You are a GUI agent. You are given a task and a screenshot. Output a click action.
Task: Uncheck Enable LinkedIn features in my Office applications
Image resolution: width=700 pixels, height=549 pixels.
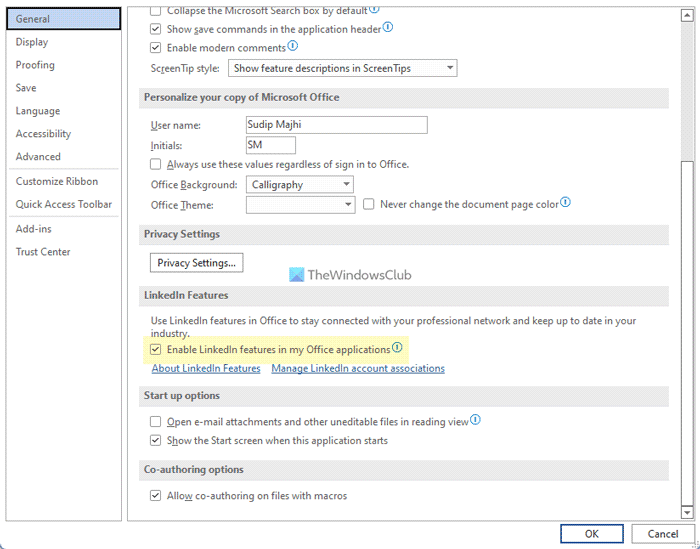click(155, 349)
